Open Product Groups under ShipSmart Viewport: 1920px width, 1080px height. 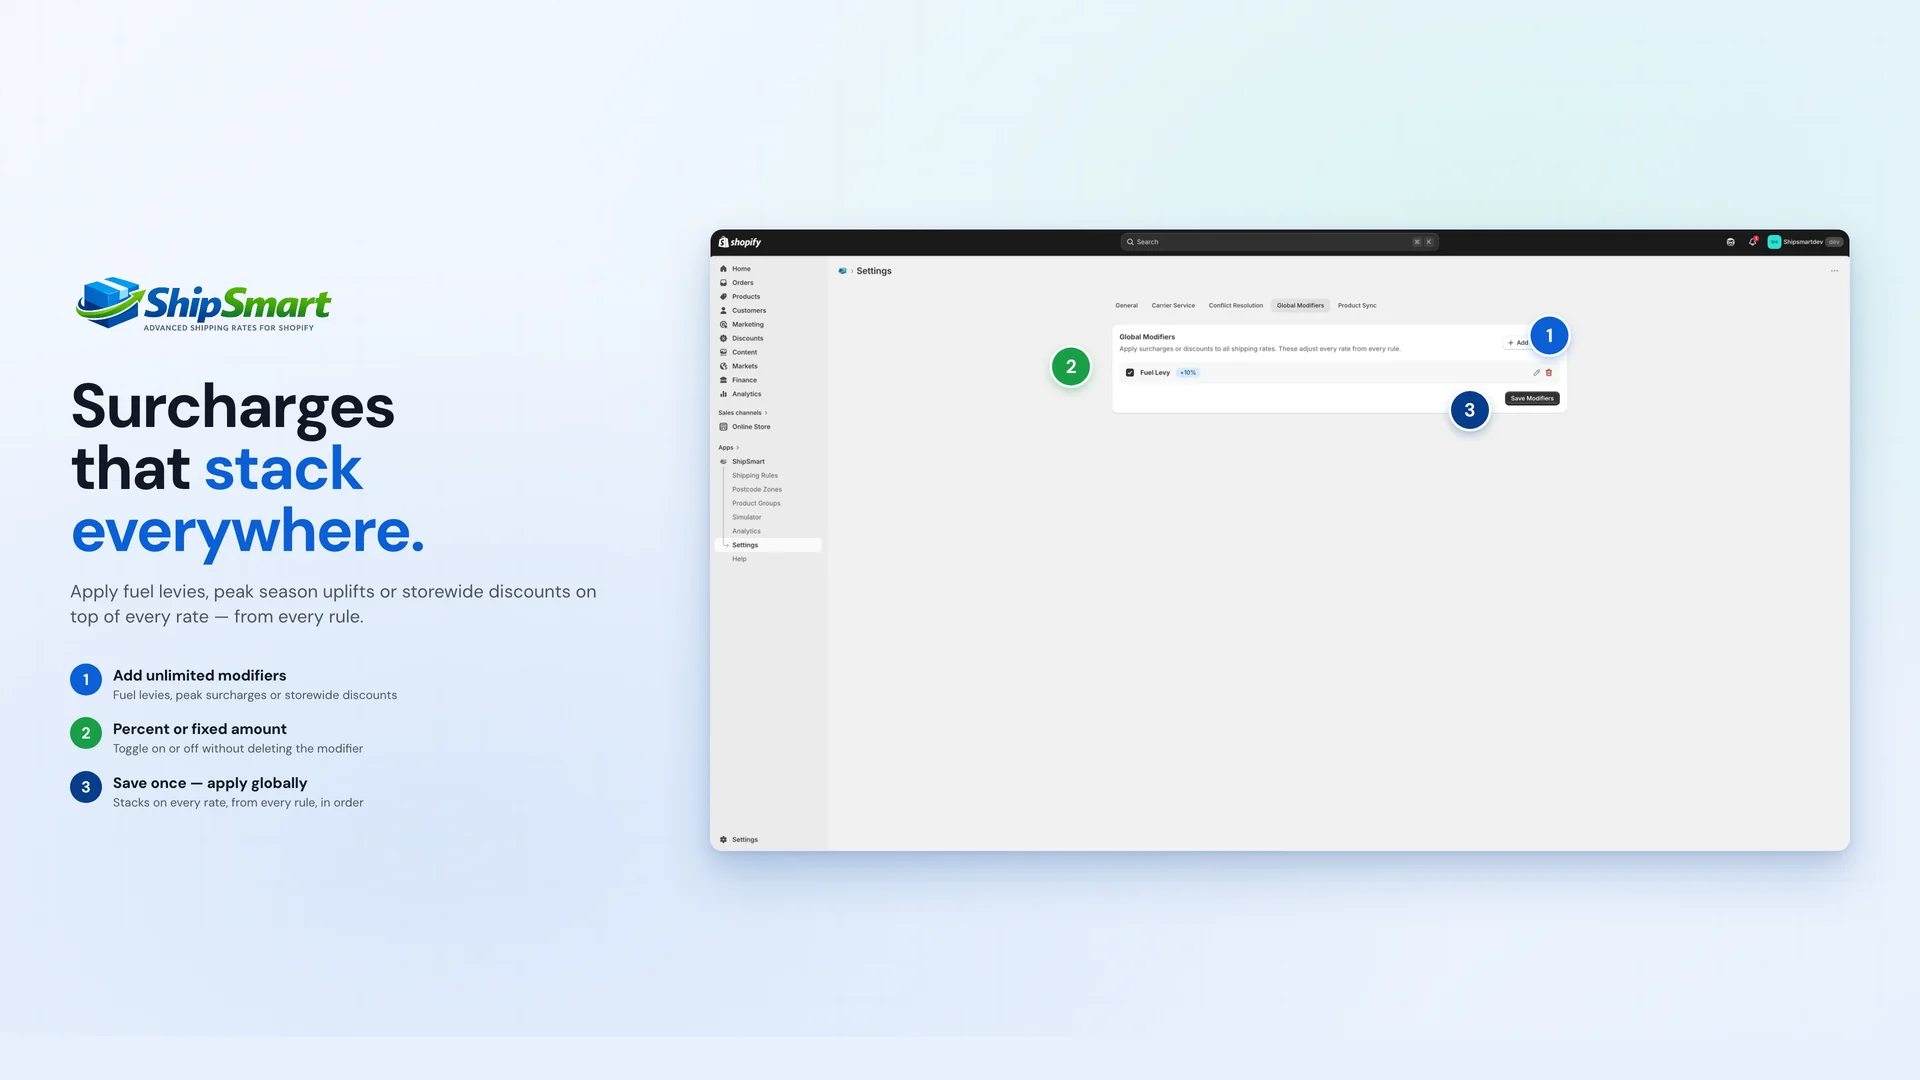(x=756, y=504)
